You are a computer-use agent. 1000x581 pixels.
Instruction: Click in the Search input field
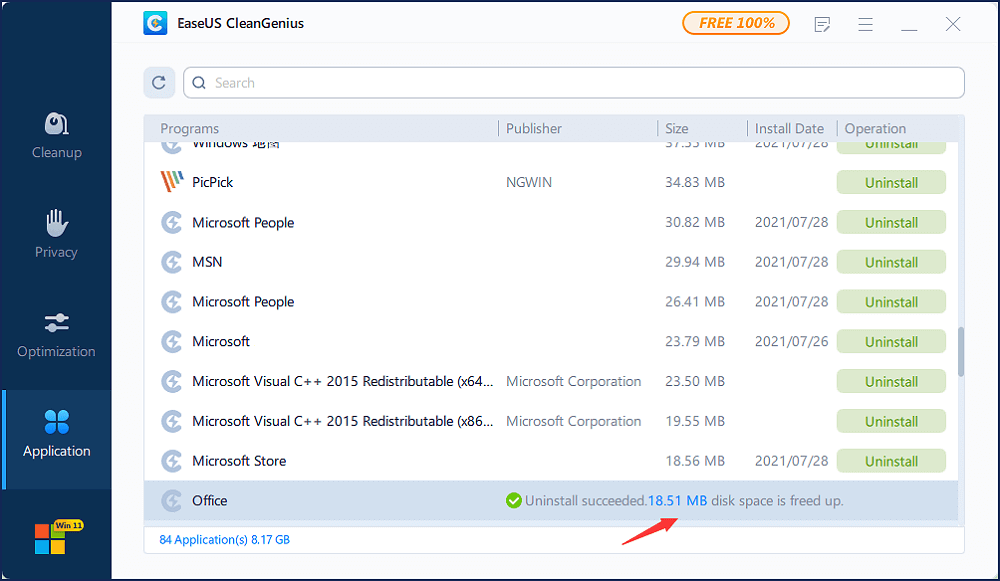tap(580, 83)
